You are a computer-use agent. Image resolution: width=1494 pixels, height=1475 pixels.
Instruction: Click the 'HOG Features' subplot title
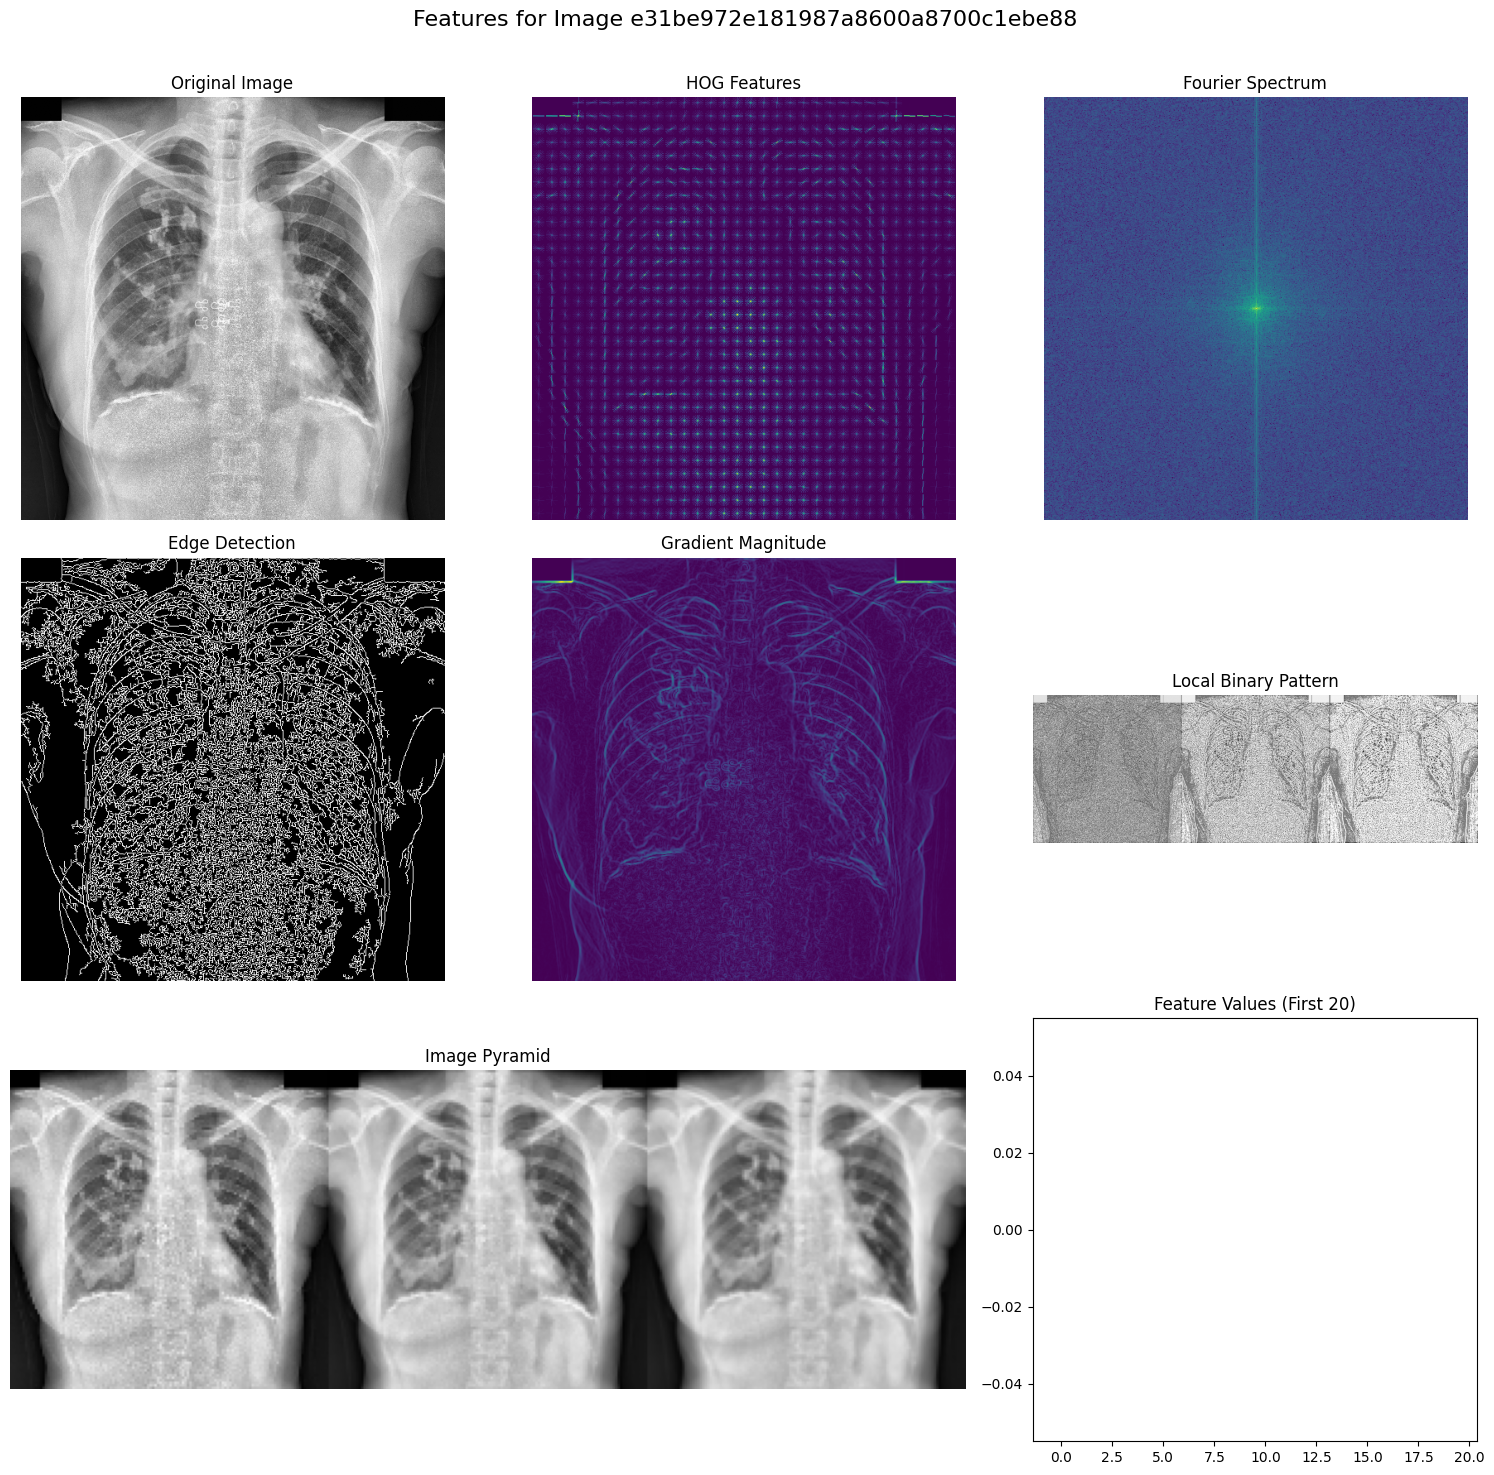pos(743,83)
